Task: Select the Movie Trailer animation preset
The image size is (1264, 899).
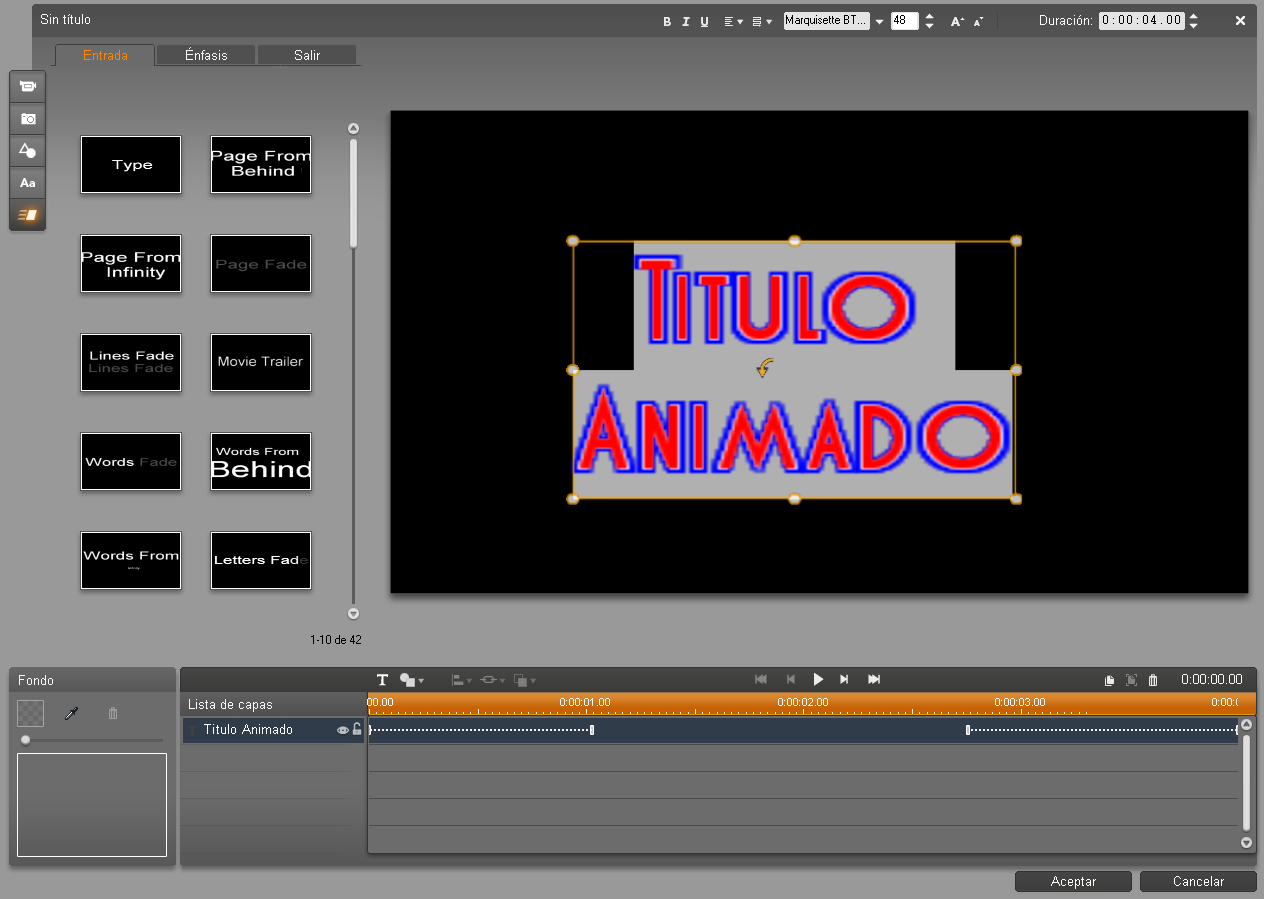Action: click(261, 362)
